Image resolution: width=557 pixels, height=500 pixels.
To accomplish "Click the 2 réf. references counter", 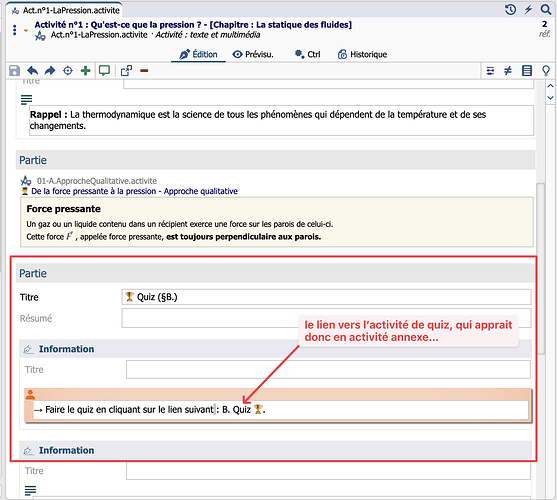I will tap(544, 28).
